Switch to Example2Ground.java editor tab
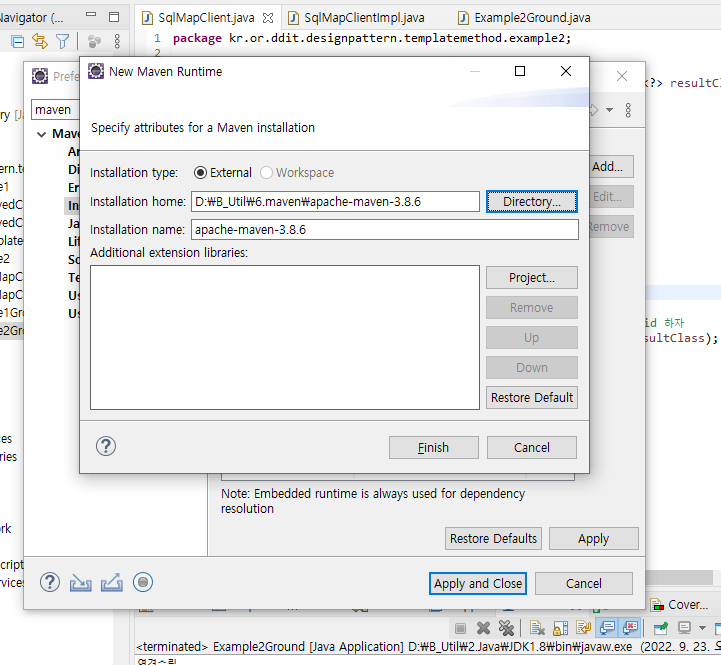The width and height of the screenshot is (721, 665). 532,18
